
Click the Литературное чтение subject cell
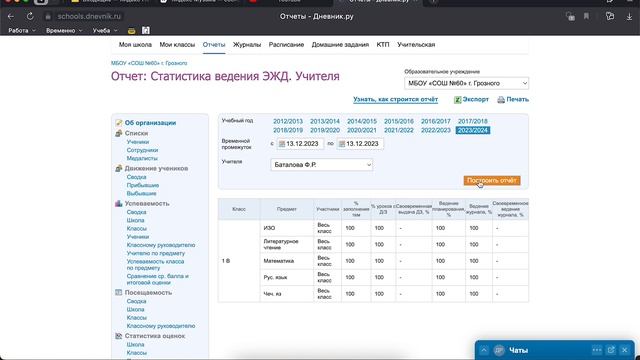click(x=287, y=244)
